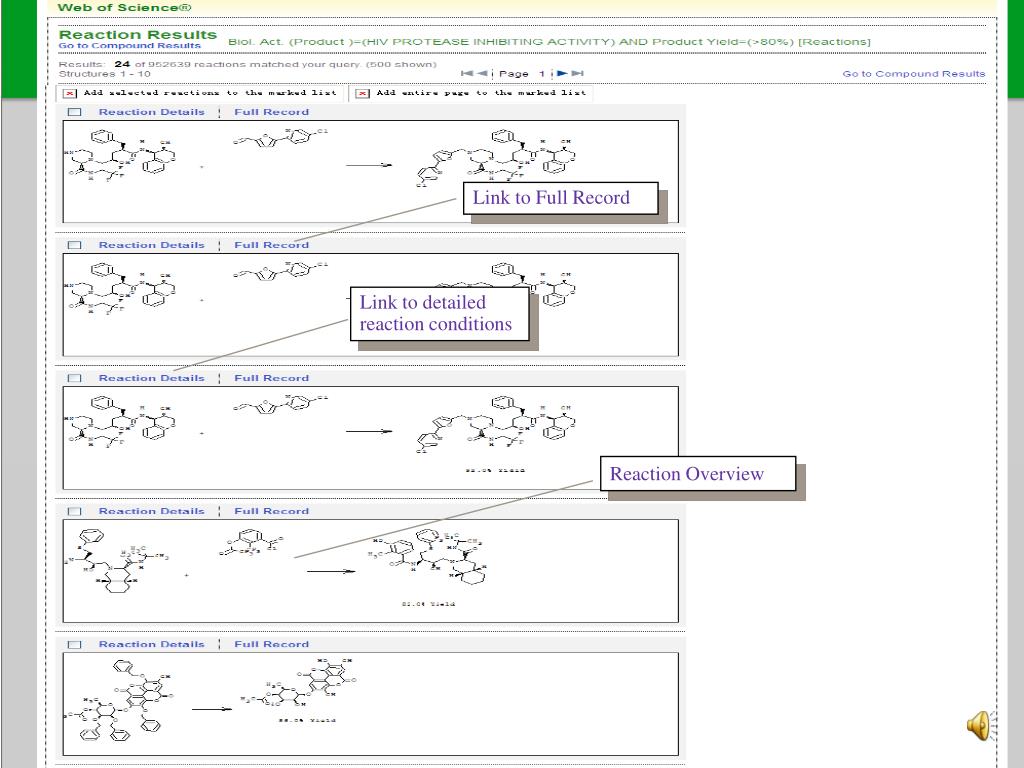The width and height of the screenshot is (1024, 768).
Task: Click the speaker audio icon
Action: [981, 726]
